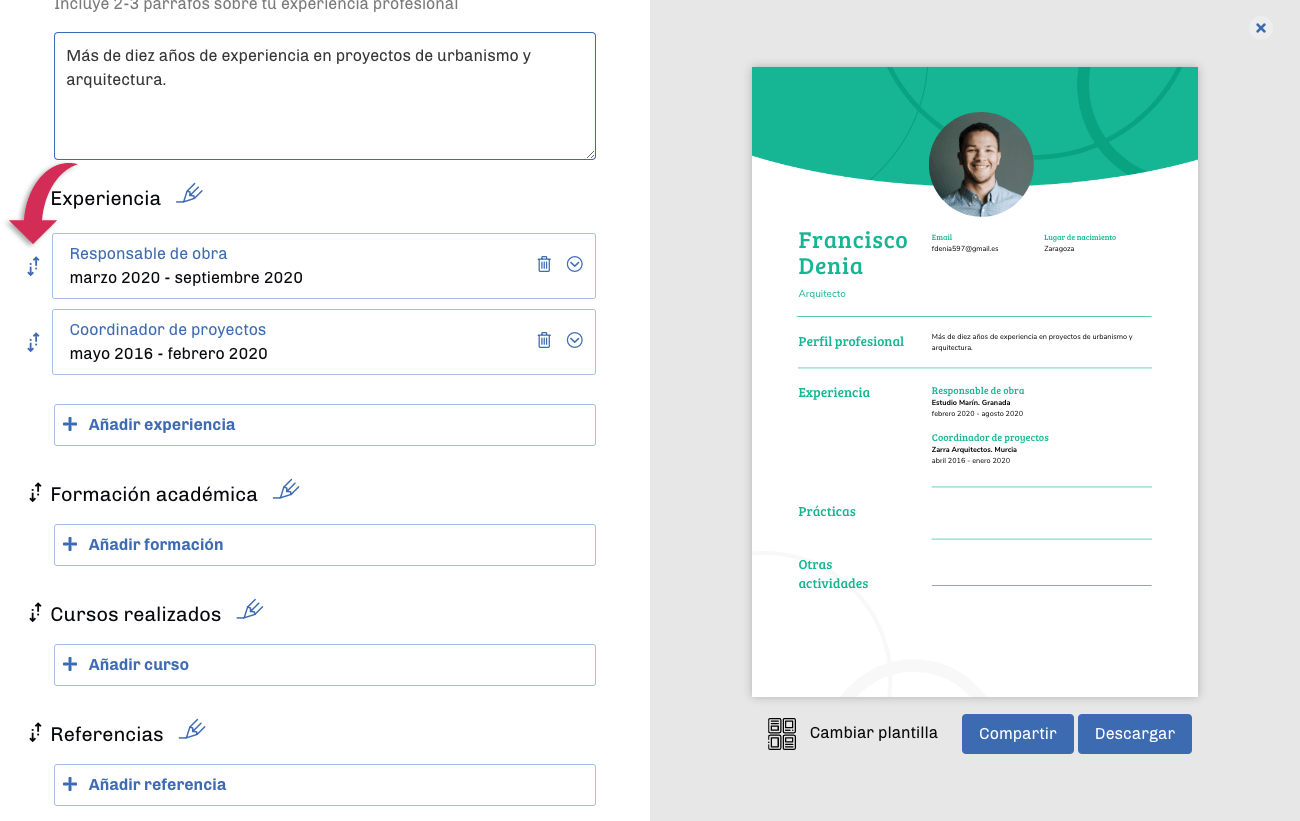The width and height of the screenshot is (1300, 821).
Task: Click Arquitecto title in the preview
Action: pos(822,294)
